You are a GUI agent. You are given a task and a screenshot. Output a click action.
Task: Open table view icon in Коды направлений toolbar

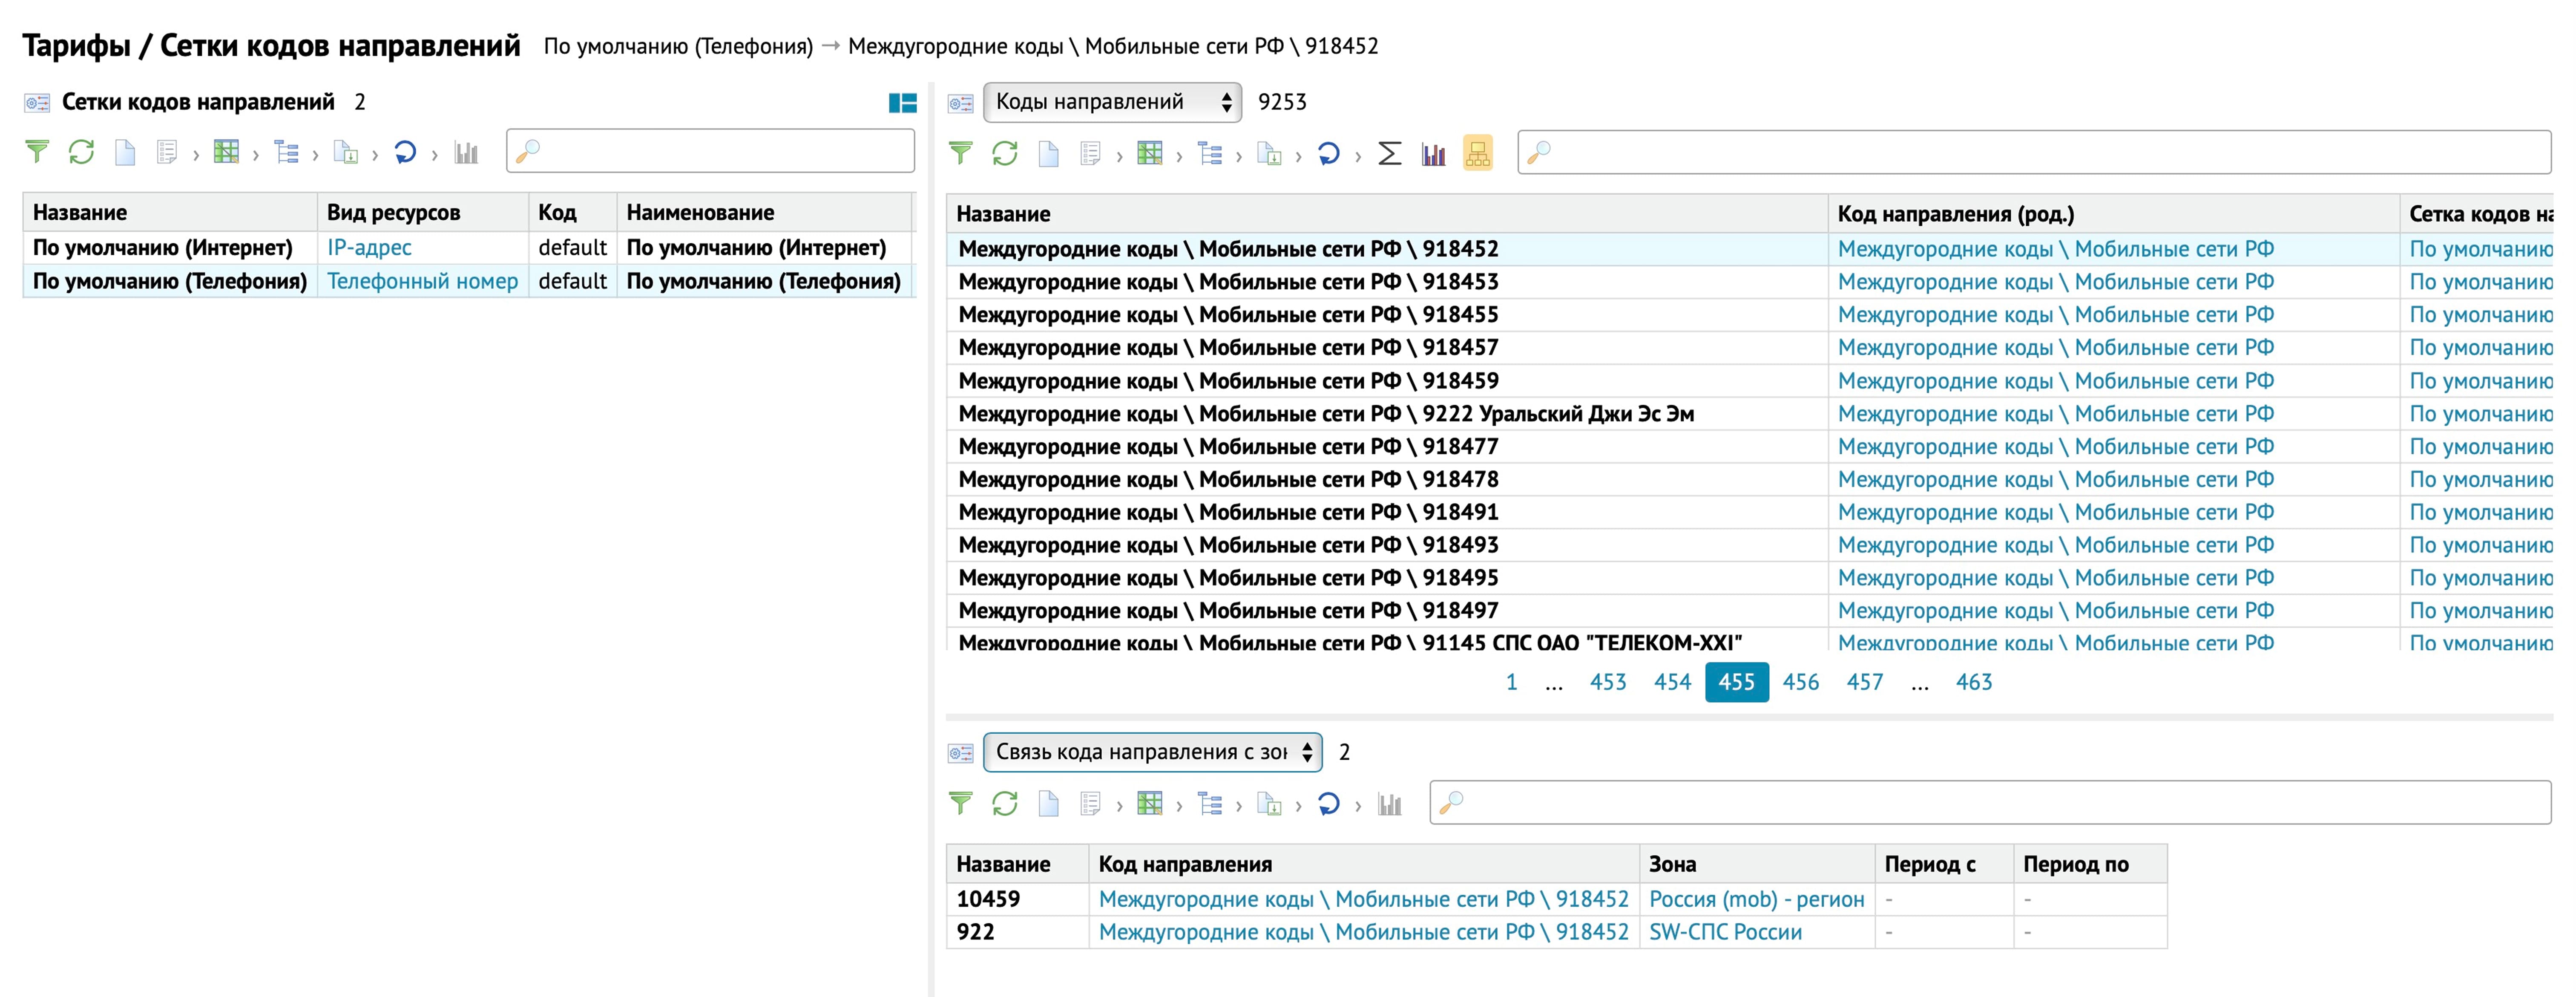[x=1151, y=153]
